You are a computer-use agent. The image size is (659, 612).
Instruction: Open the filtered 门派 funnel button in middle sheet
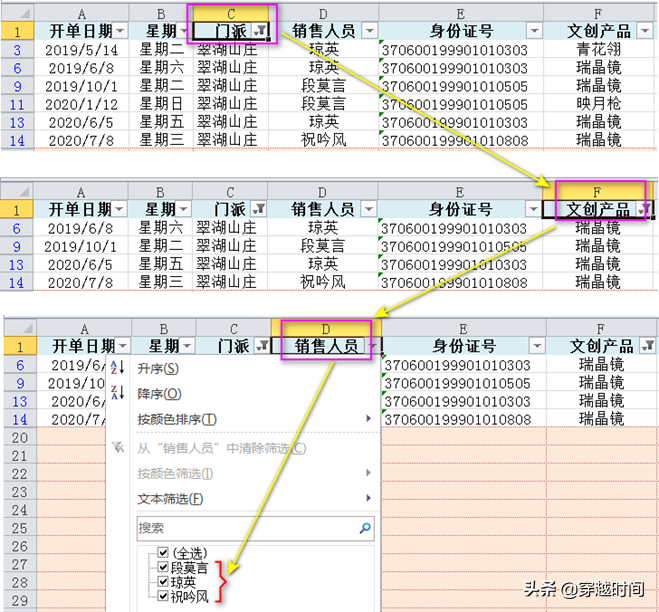coord(258,209)
